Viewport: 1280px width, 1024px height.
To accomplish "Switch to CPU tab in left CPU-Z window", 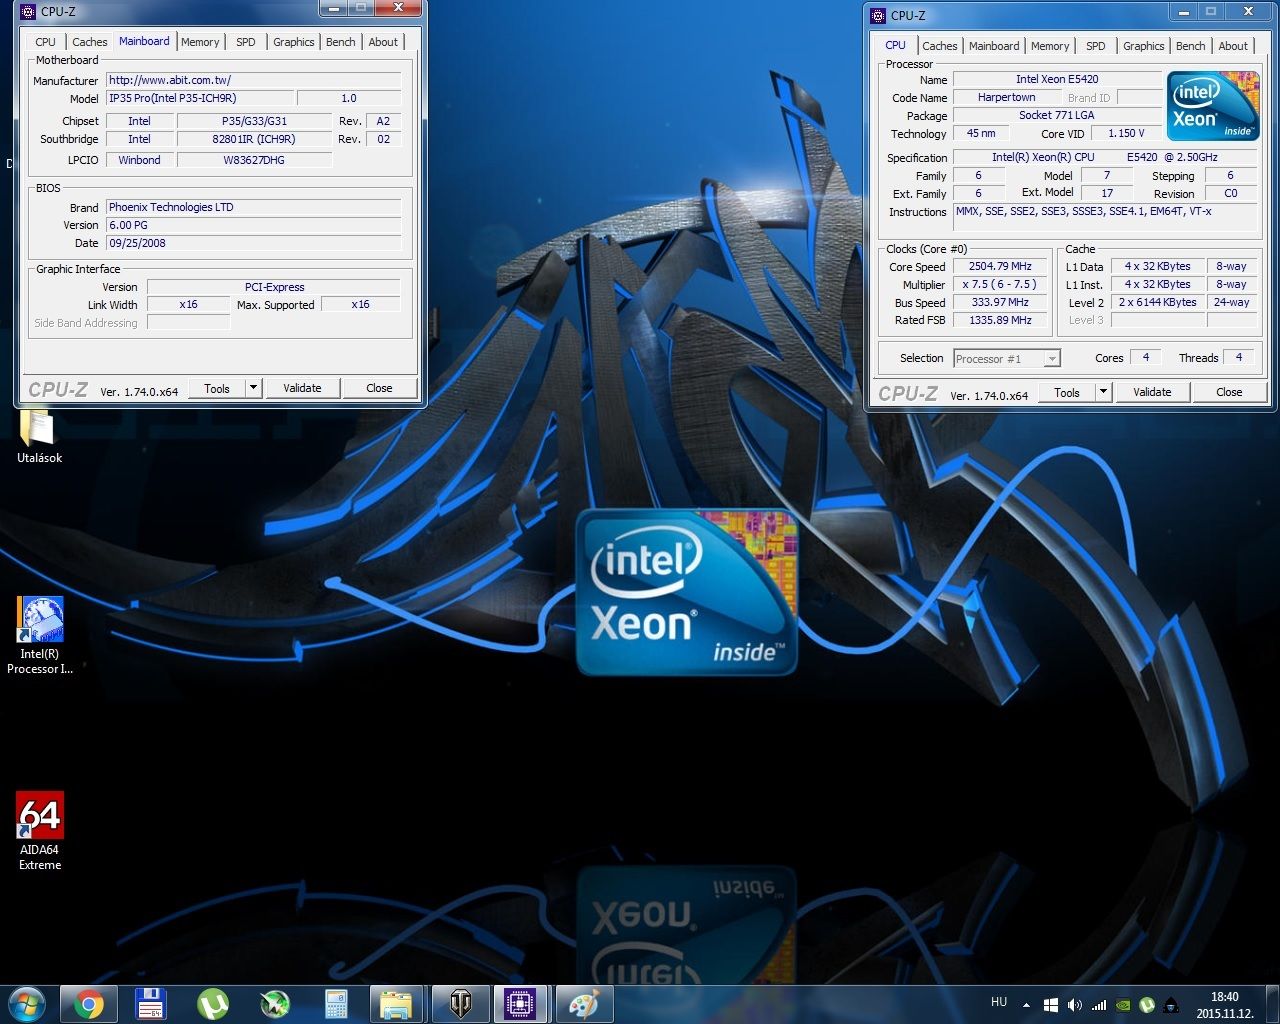I will click(x=45, y=42).
